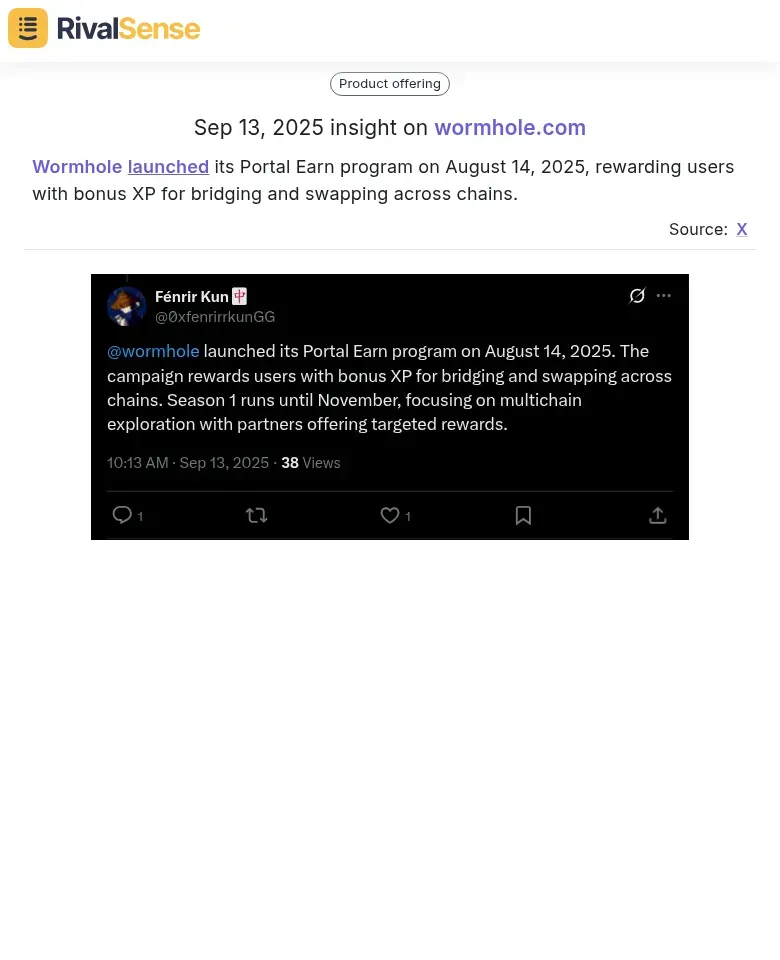Click the Wormhole company link
Screen dimensions: 780x960
(x=77, y=167)
